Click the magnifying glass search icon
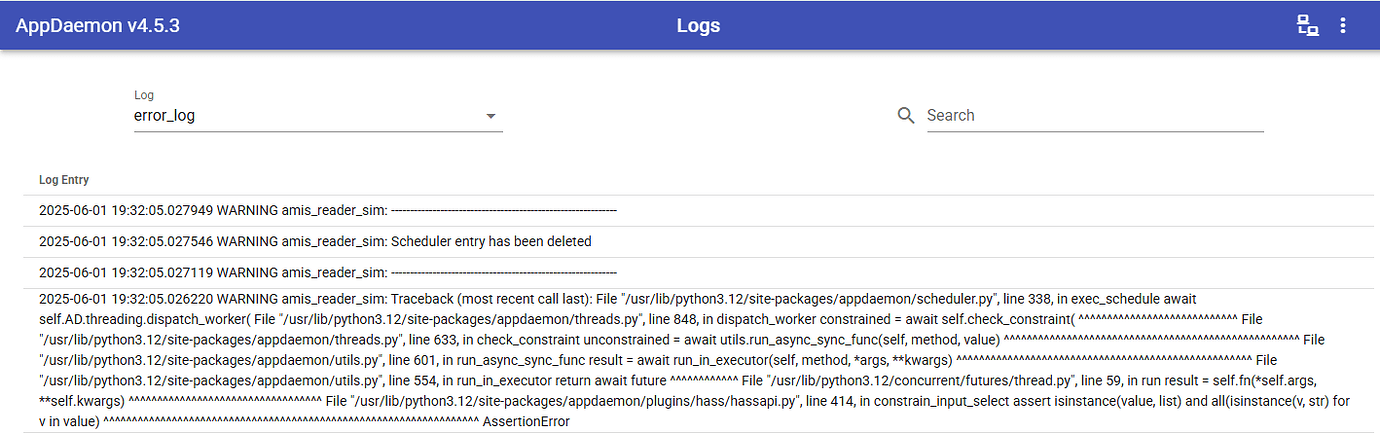Viewport: 1380px width, 434px height. (906, 115)
